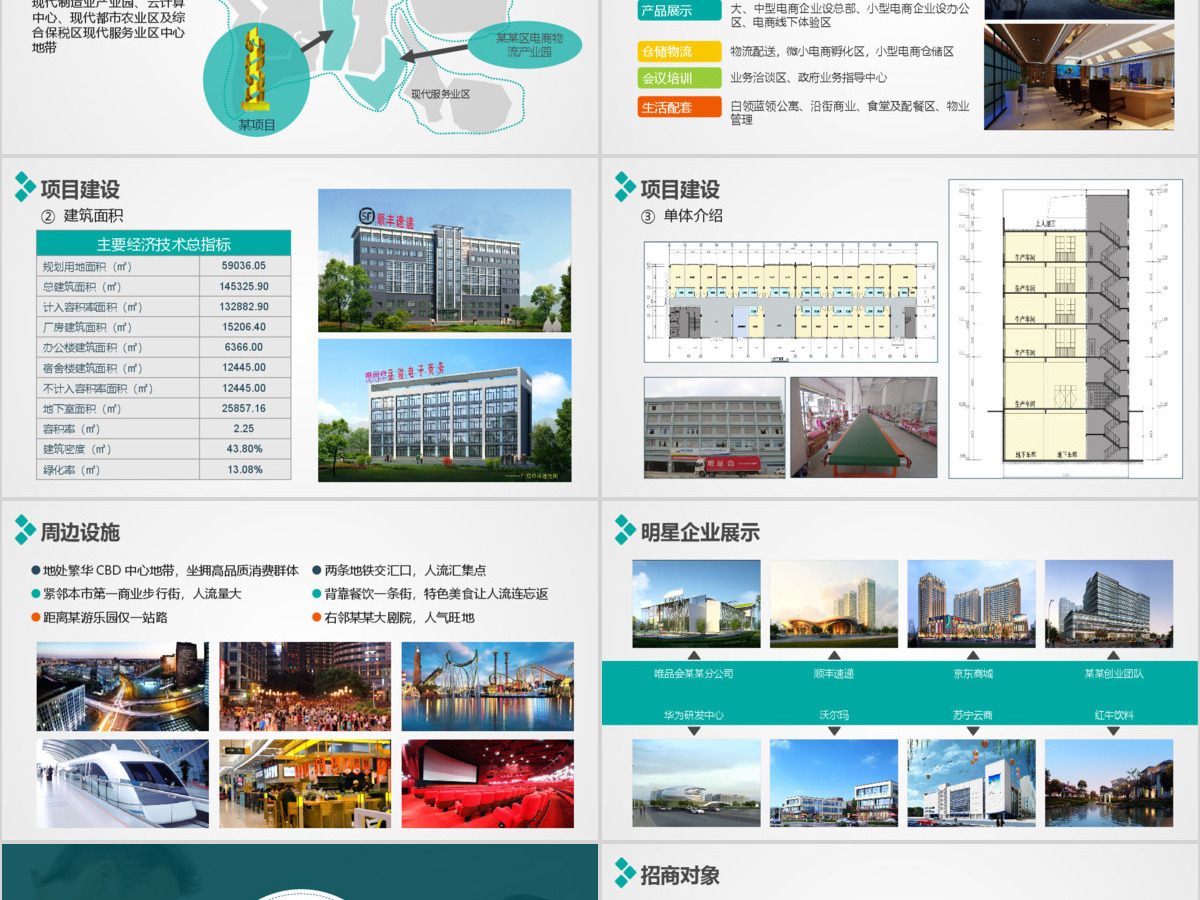Click diamond logo on the 单体介绍 slide
This screenshot has height=900, width=1200.
coord(625,186)
